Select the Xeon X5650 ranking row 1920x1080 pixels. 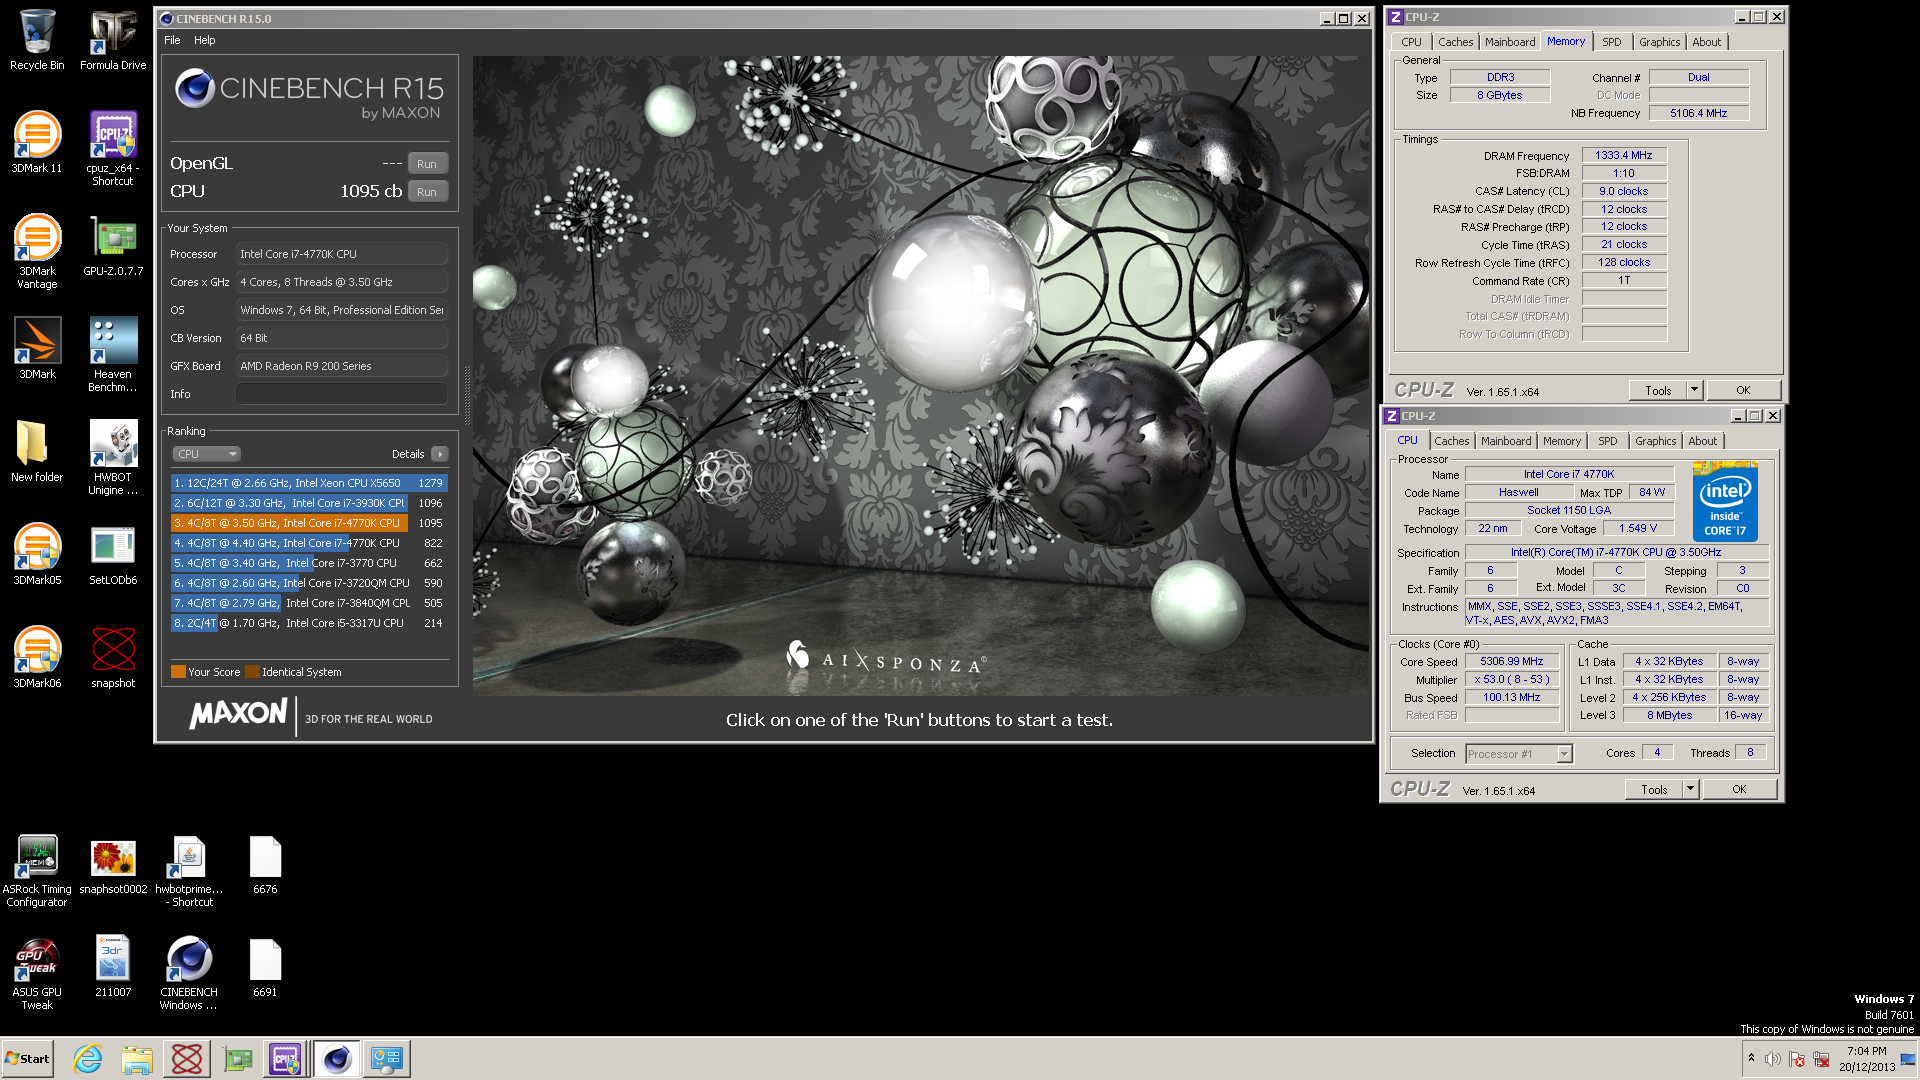(309, 483)
